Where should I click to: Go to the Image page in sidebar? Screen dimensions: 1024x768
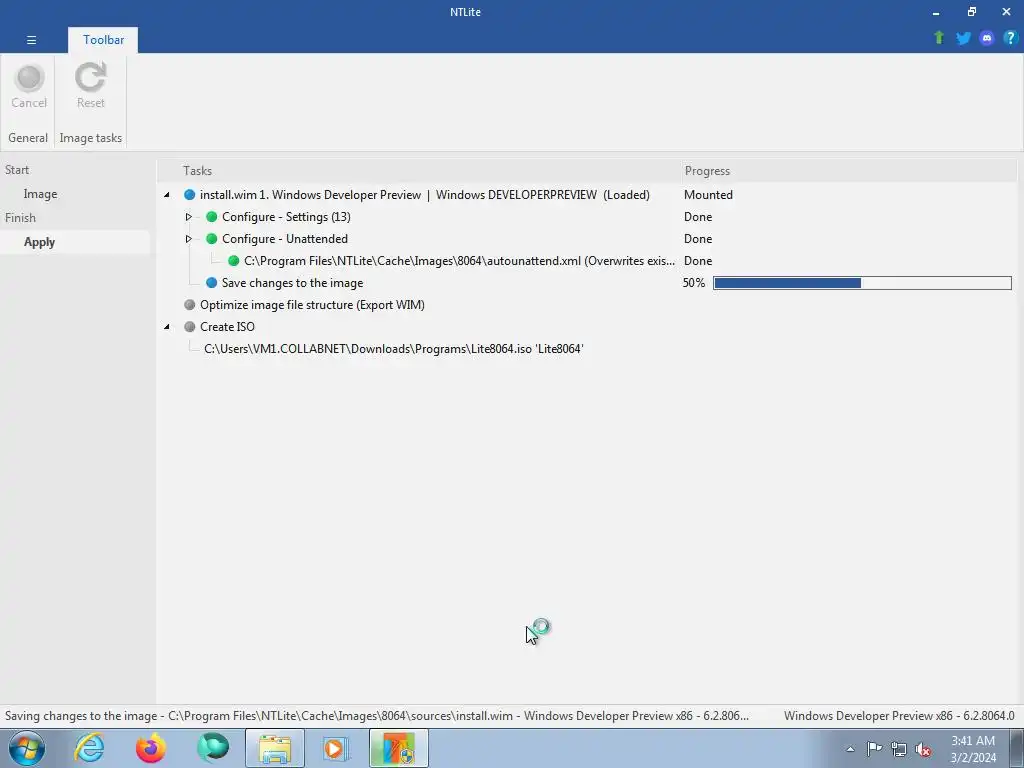click(x=40, y=194)
